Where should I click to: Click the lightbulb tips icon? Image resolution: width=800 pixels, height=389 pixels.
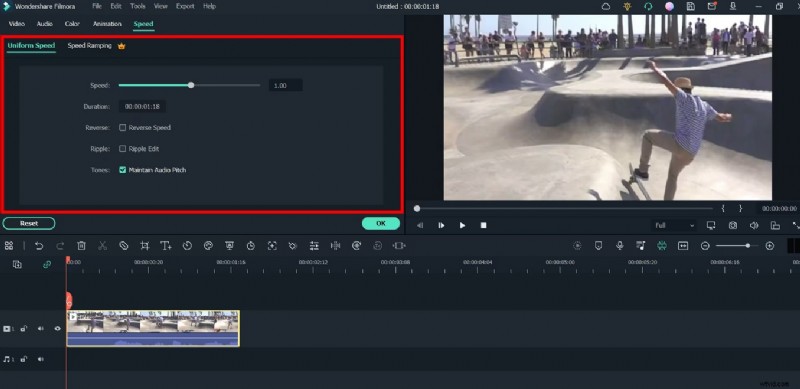(x=627, y=7)
